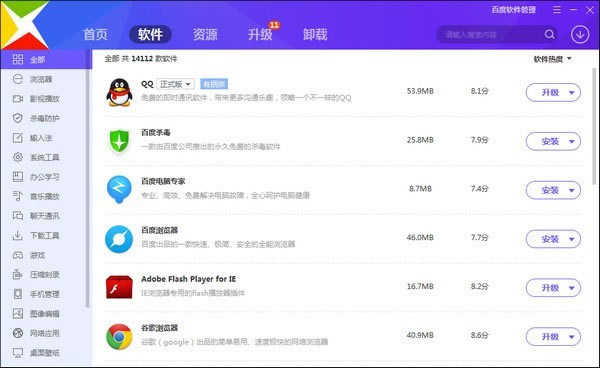The image size is (600, 368).
Task: Click the 百度浏览器 app icon
Action: click(119, 239)
